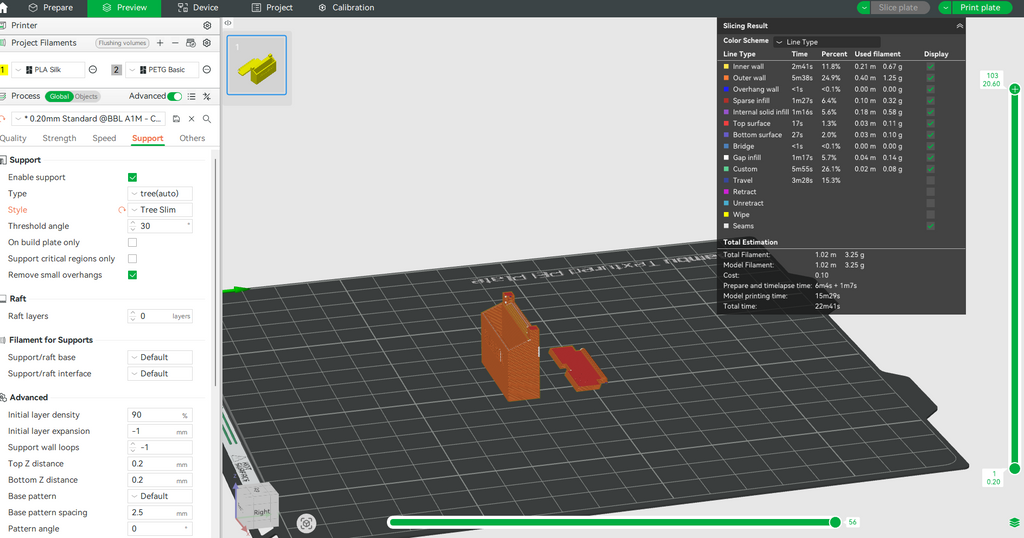Click the layers icon at bottom right
1024x538 pixels.
click(x=1014, y=521)
